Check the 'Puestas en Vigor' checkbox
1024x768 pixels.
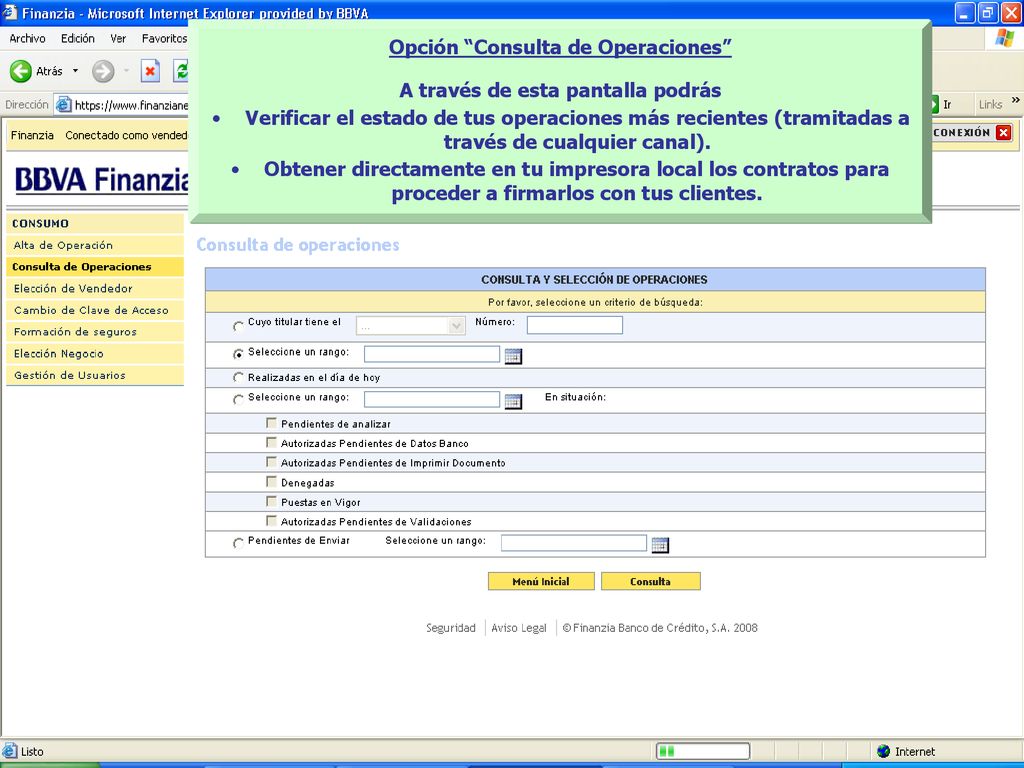271,502
